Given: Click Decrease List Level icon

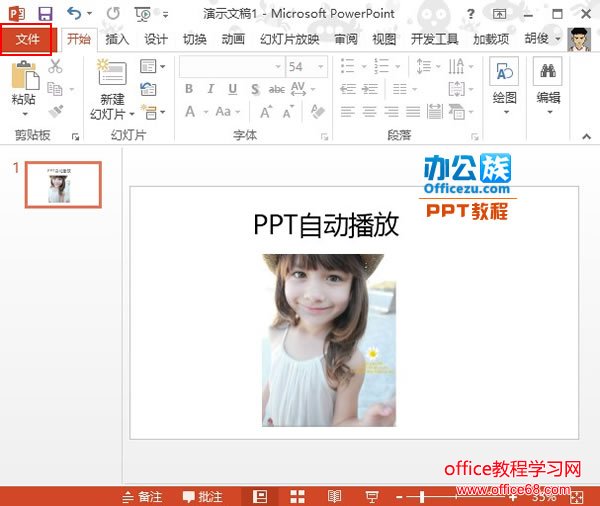Looking at the screenshot, I should [x=348, y=89].
